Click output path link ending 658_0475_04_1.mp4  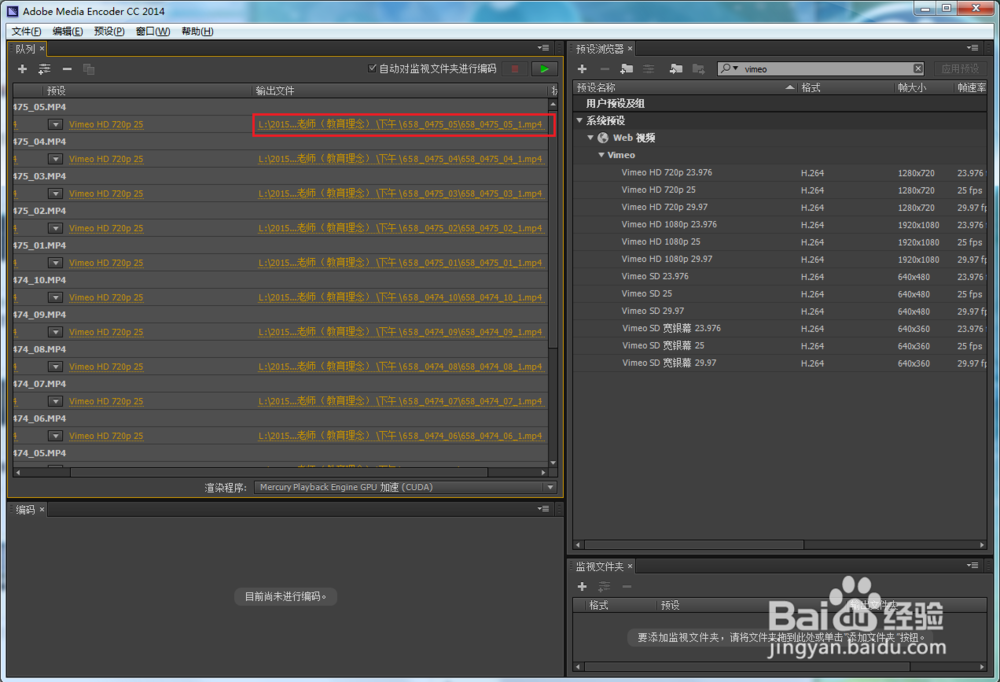401,159
